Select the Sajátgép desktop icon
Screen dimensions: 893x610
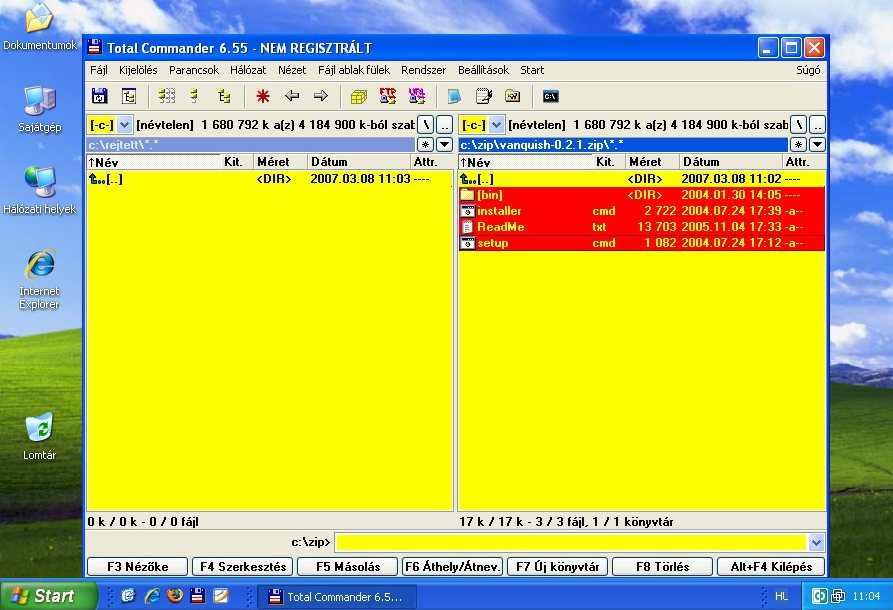[39, 101]
